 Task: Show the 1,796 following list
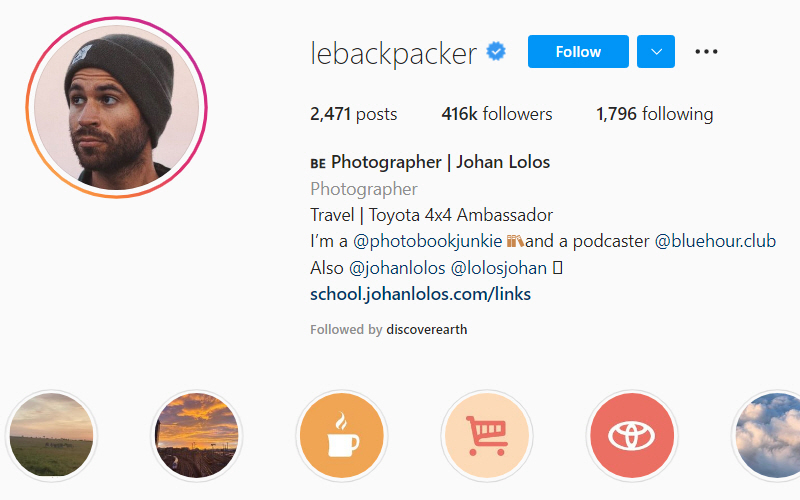click(x=655, y=114)
